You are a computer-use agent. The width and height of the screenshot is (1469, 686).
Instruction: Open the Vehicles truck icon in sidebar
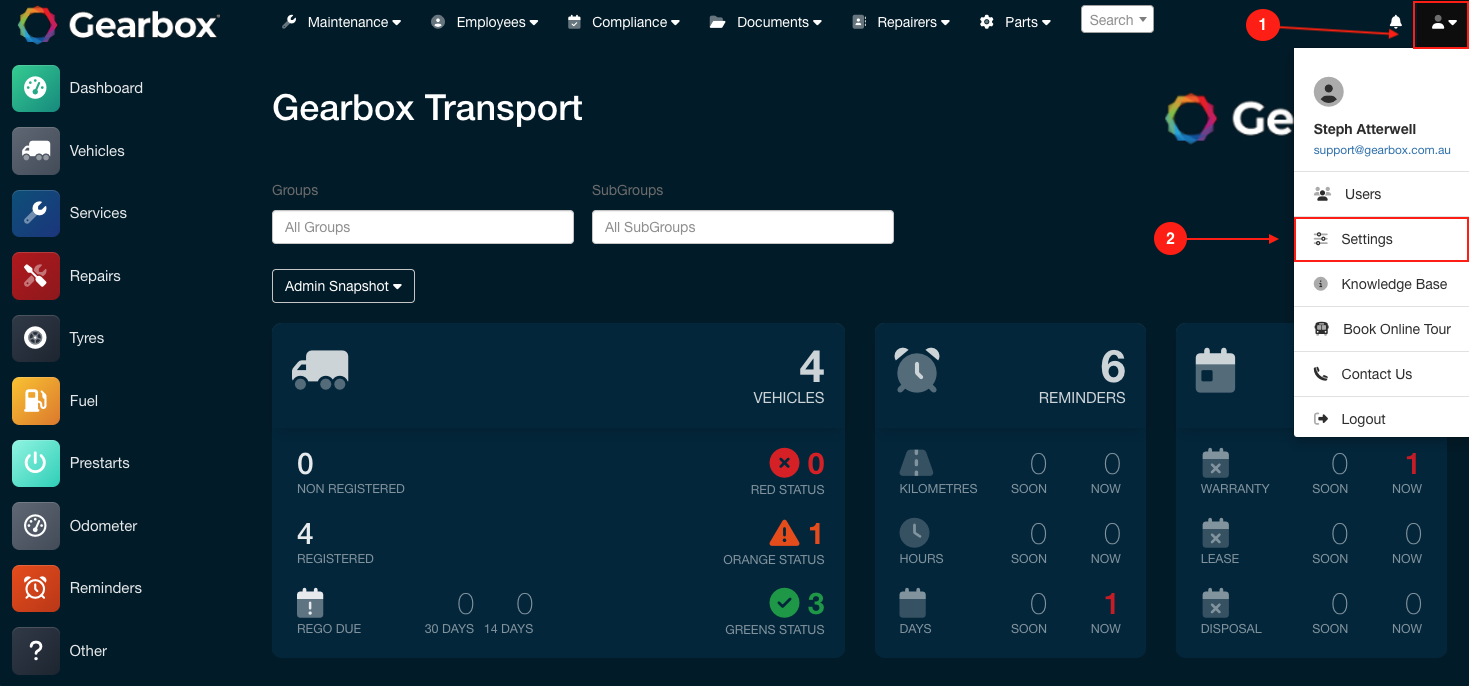click(36, 151)
